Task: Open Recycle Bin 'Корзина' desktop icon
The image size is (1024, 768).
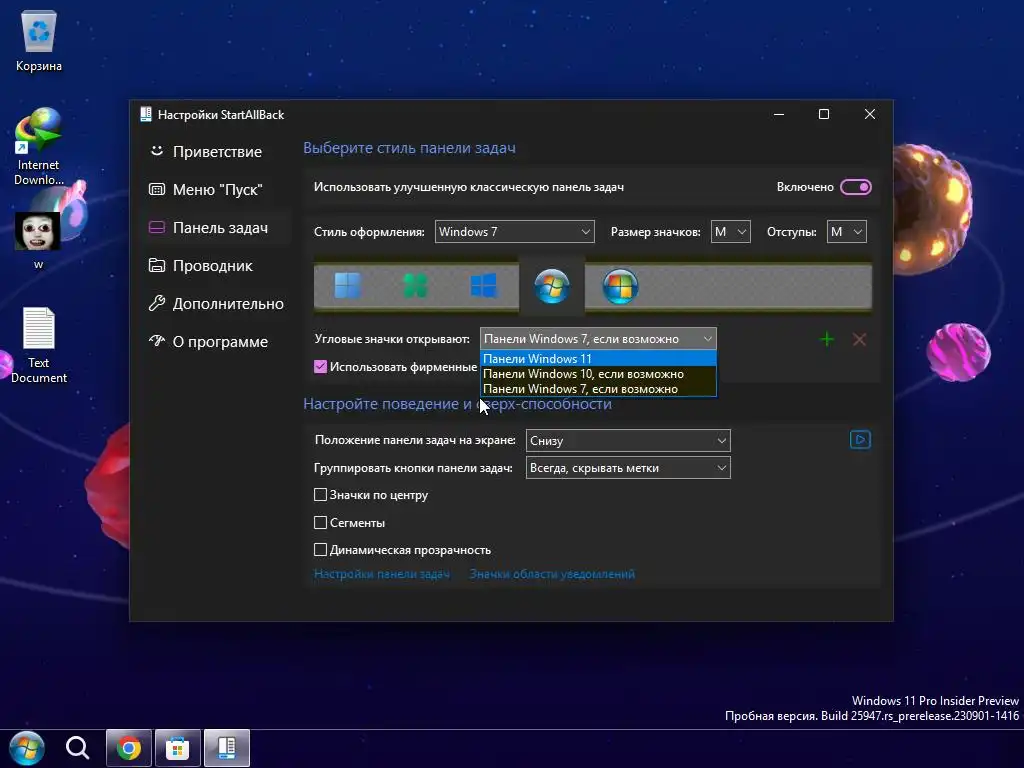Action: point(39,42)
